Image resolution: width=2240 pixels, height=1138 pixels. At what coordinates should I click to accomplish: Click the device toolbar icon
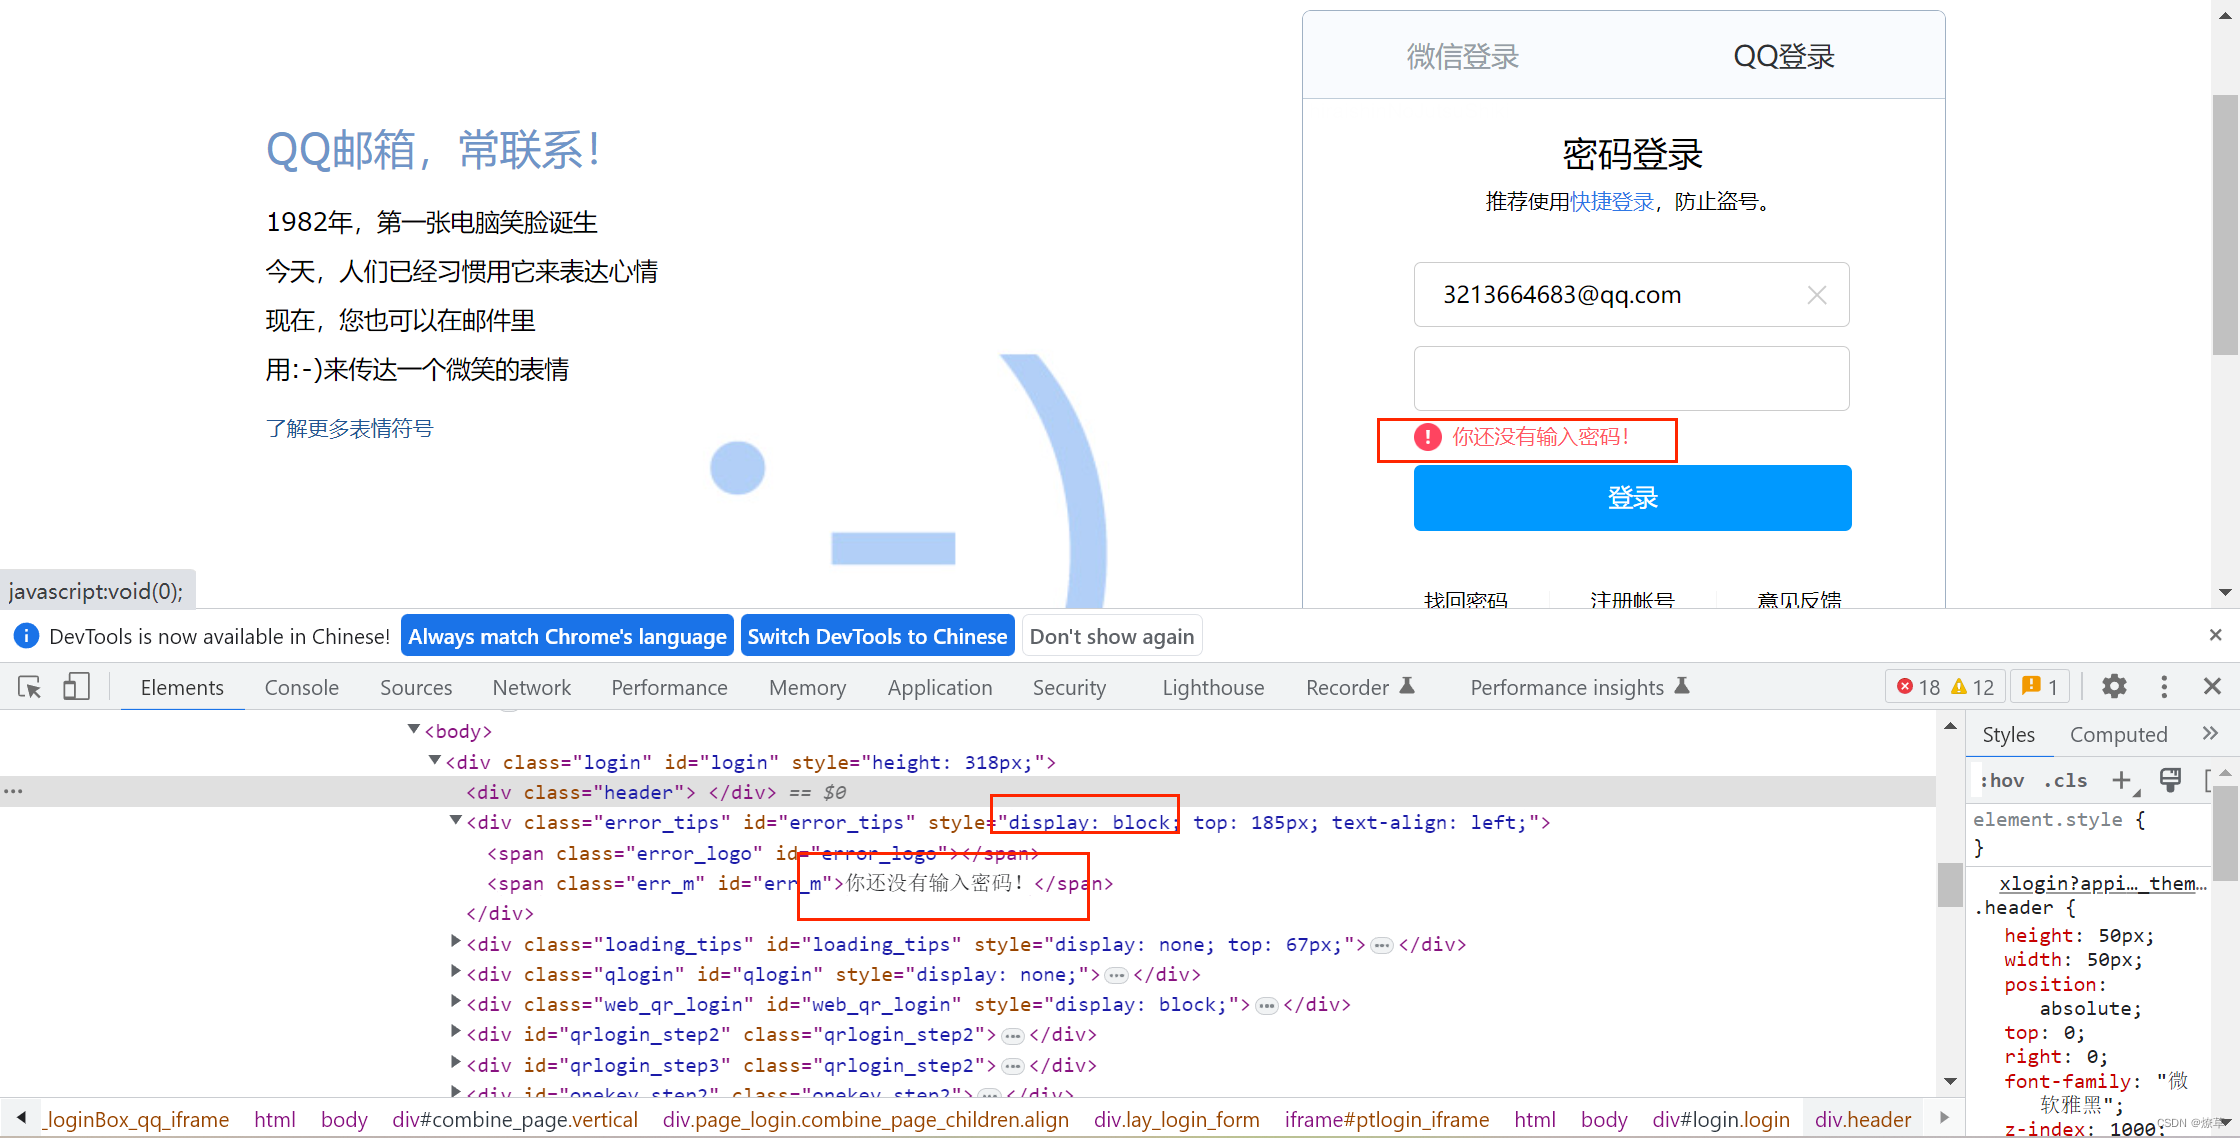coord(74,687)
